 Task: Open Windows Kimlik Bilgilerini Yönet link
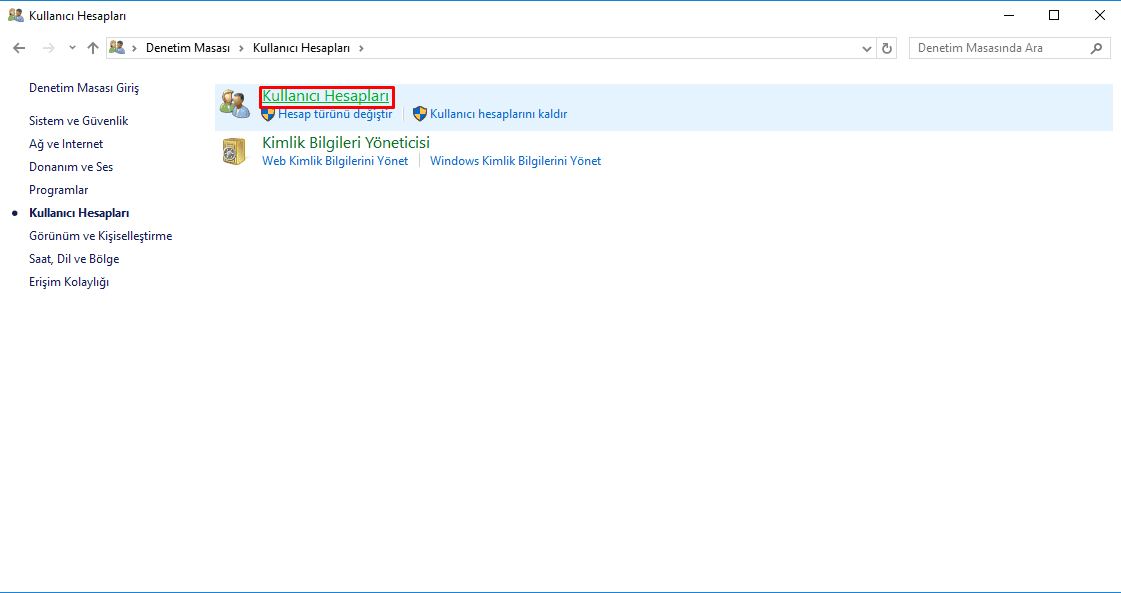(515, 161)
